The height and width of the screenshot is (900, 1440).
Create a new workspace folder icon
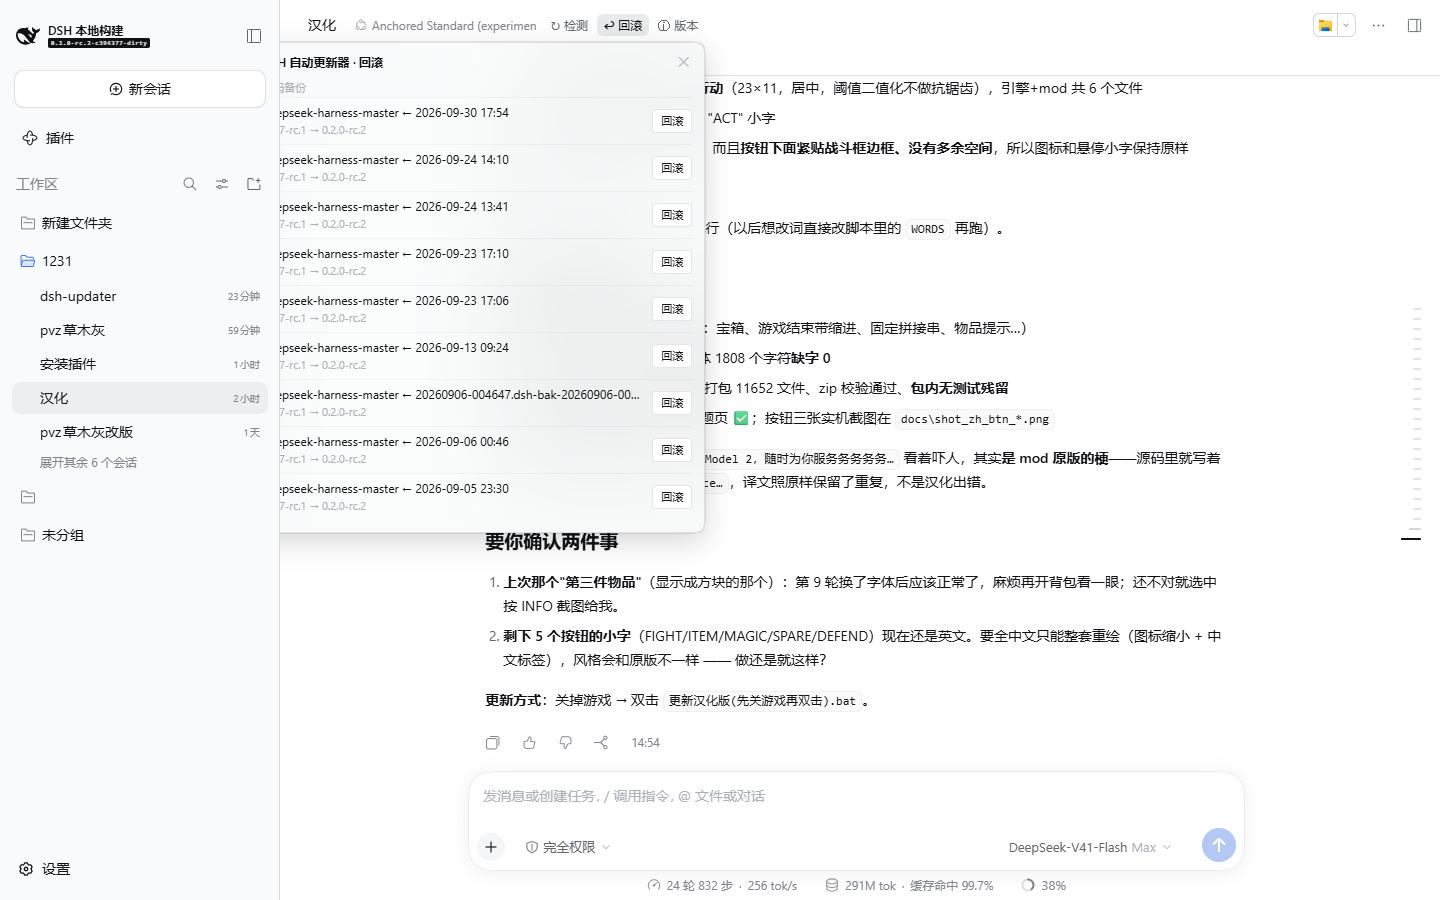click(254, 184)
